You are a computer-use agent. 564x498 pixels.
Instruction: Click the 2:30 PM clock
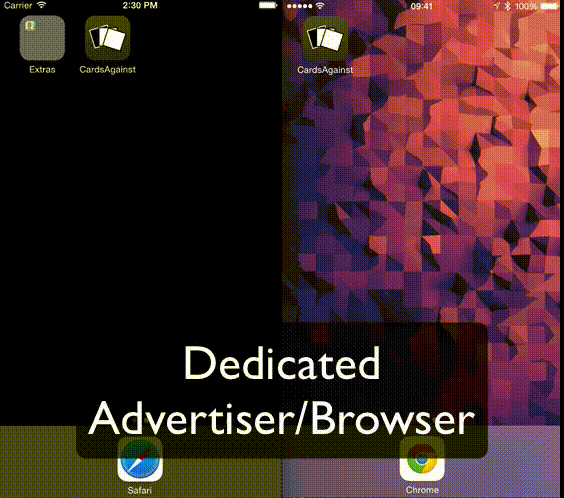[x=140, y=5]
